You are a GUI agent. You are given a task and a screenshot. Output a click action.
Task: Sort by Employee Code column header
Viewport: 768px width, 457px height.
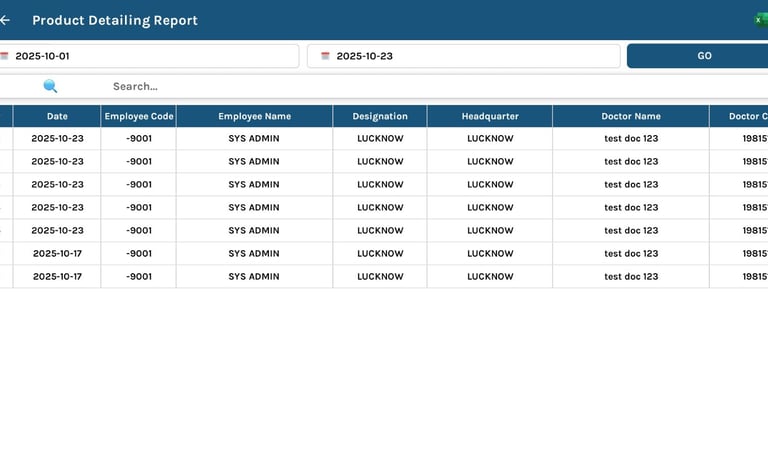139,116
